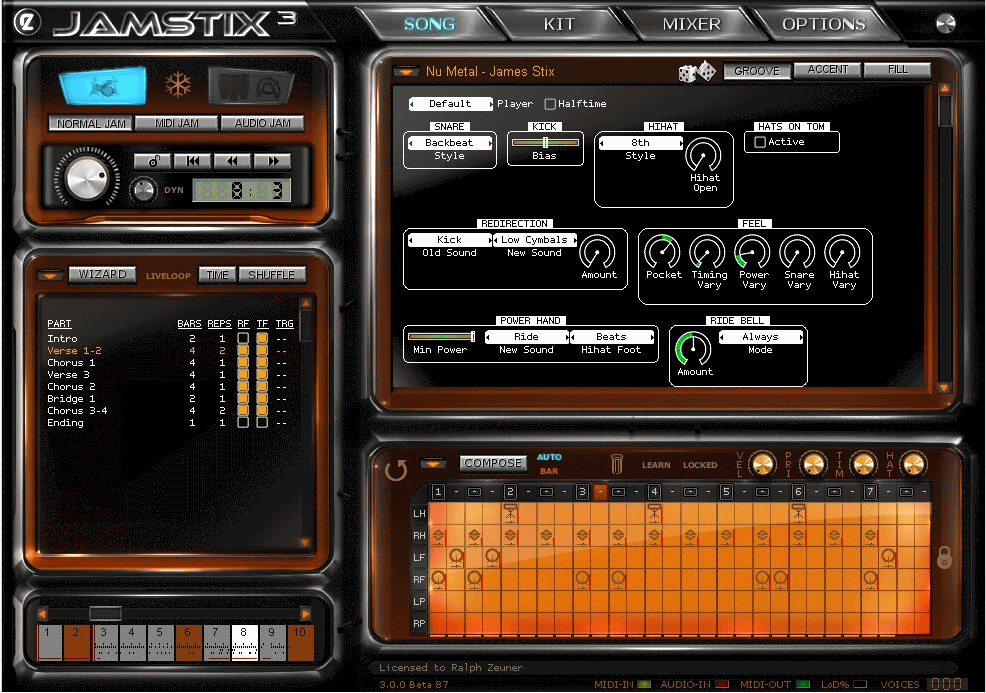
Task: Change Power Hand Ride sound selector
Action: point(526,336)
